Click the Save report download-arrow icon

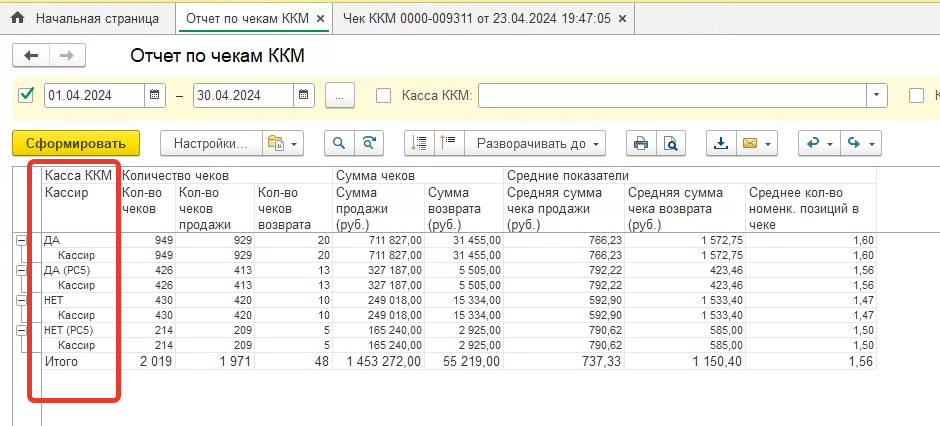tap(720, 144)
